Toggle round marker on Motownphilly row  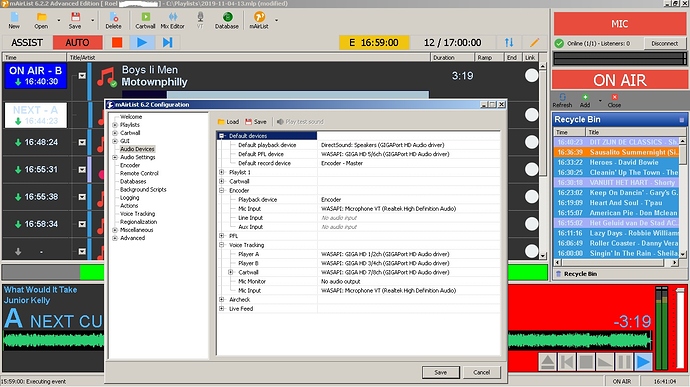(x=532, y=76)
